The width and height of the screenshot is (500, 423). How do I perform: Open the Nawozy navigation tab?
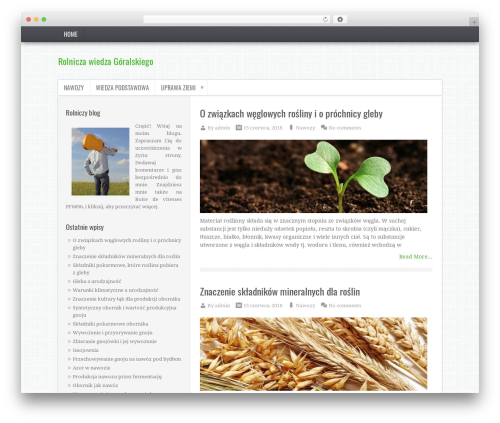point(74,88)
